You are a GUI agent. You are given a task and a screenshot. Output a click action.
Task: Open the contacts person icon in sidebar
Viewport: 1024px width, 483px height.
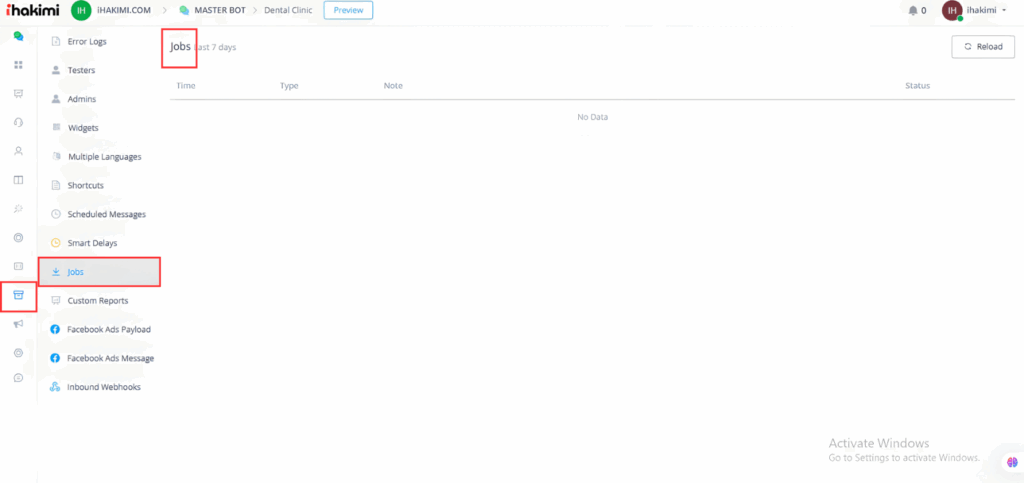point(18,152)
